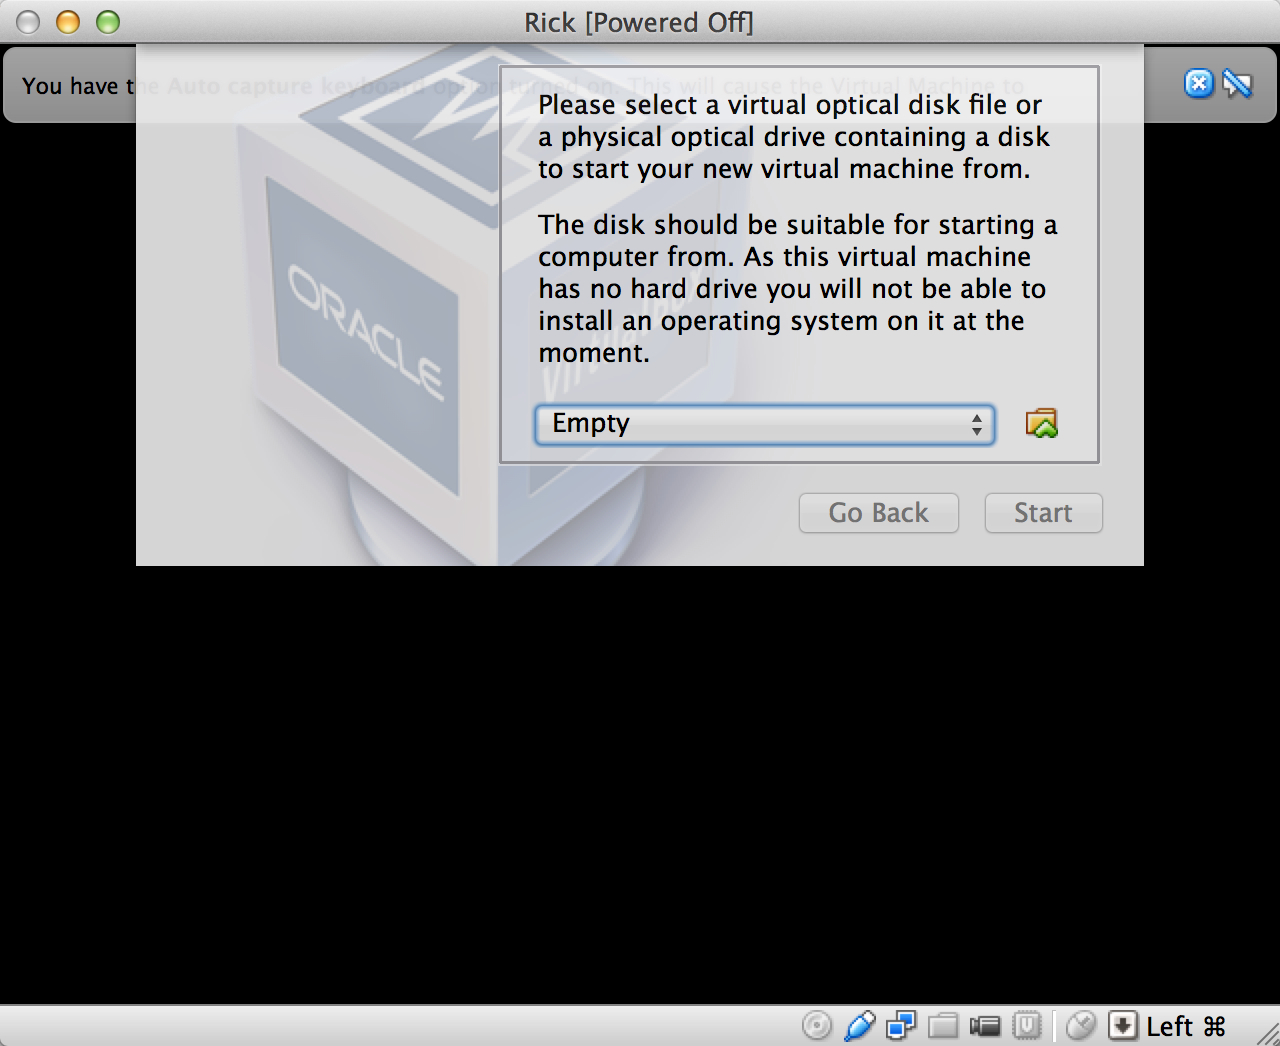The image size is (1280, 1046).
Task: Click the keyboard capture arrow icon
Action: 1123,1026
